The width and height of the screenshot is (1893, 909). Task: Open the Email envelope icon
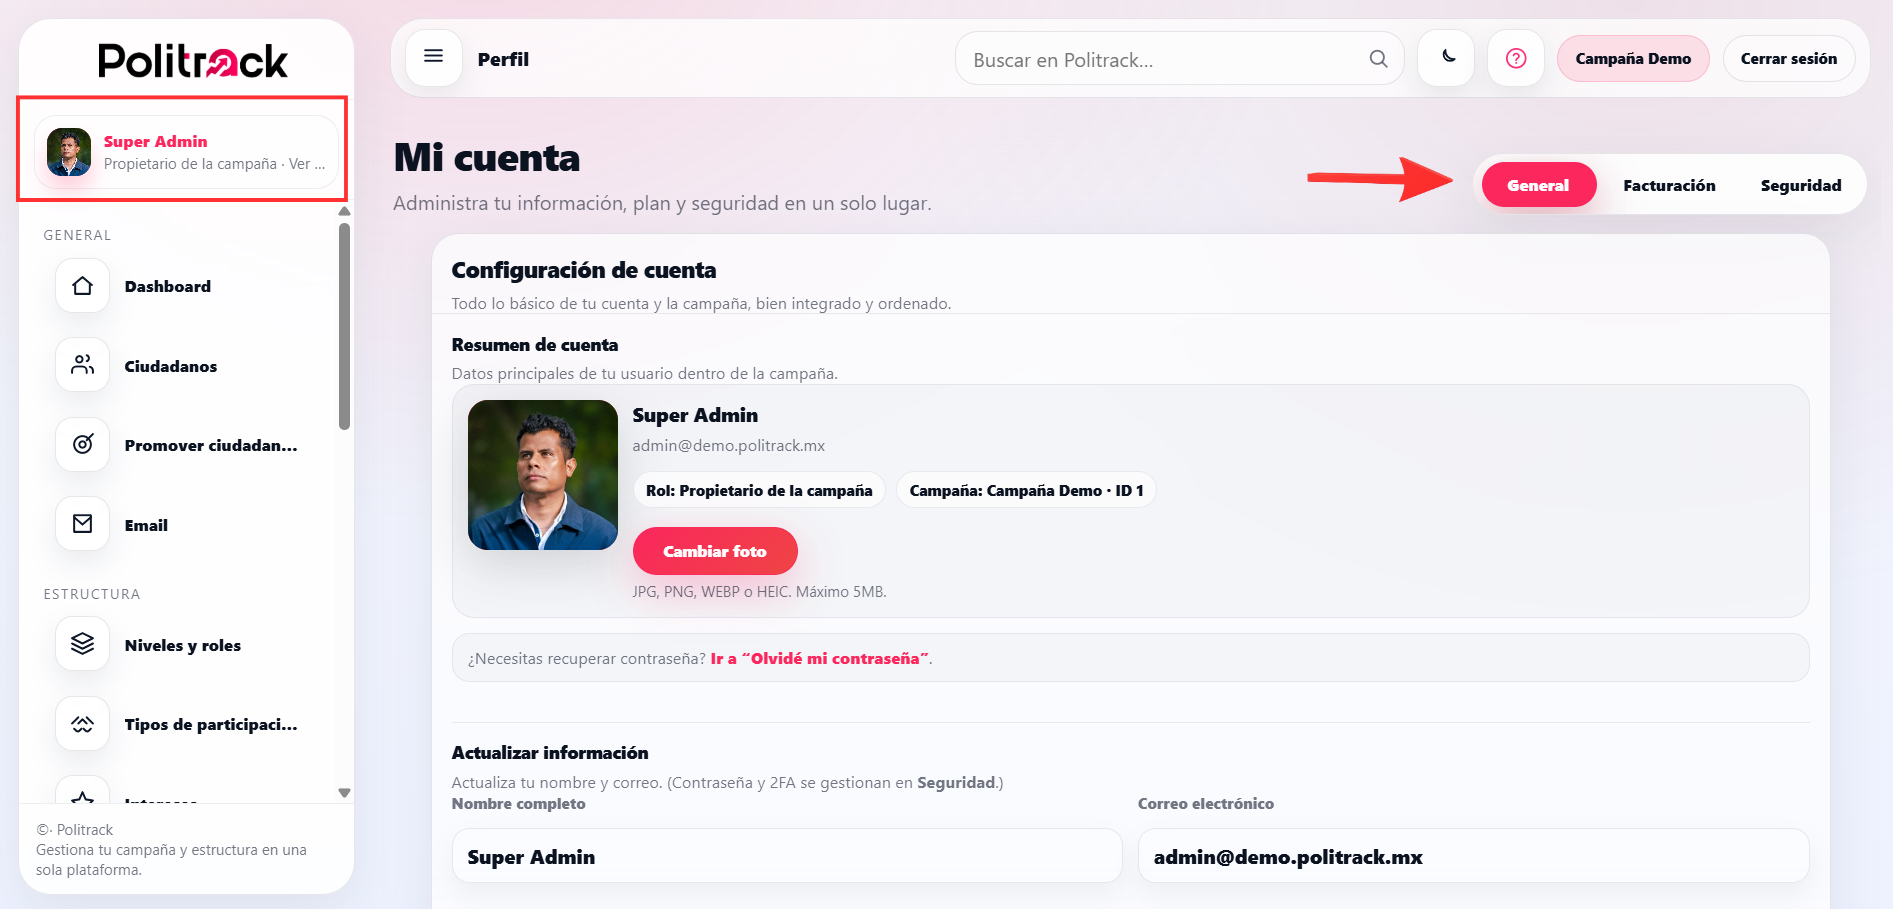tap(81, 523)
